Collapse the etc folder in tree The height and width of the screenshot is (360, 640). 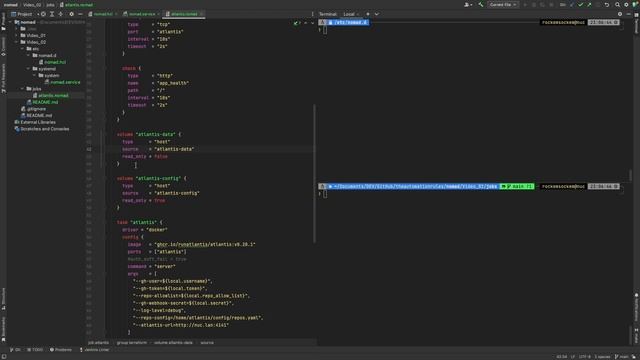click(x=22, y=49)
